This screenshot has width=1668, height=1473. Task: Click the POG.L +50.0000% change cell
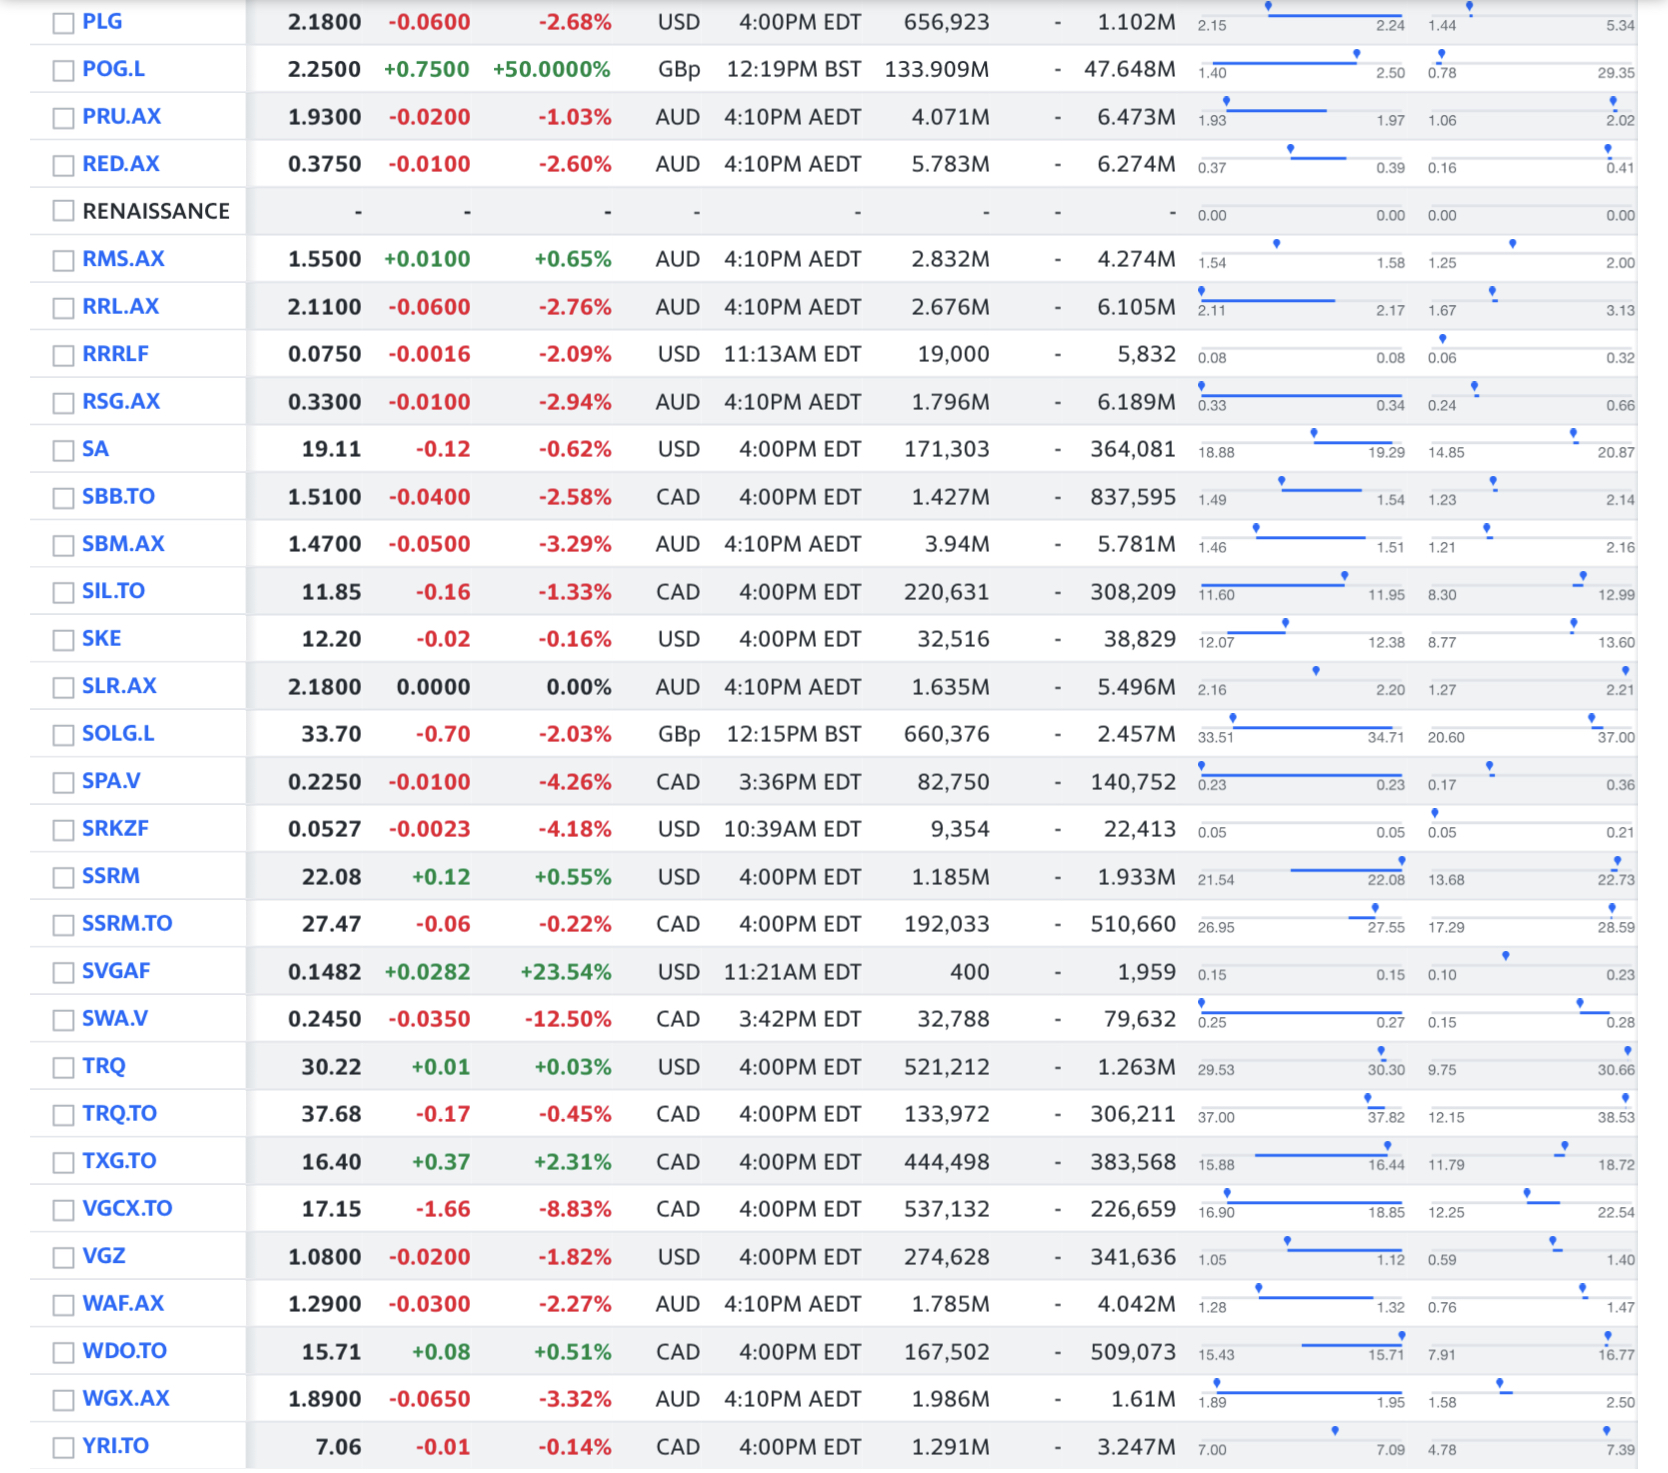click(x=551, y=69)
